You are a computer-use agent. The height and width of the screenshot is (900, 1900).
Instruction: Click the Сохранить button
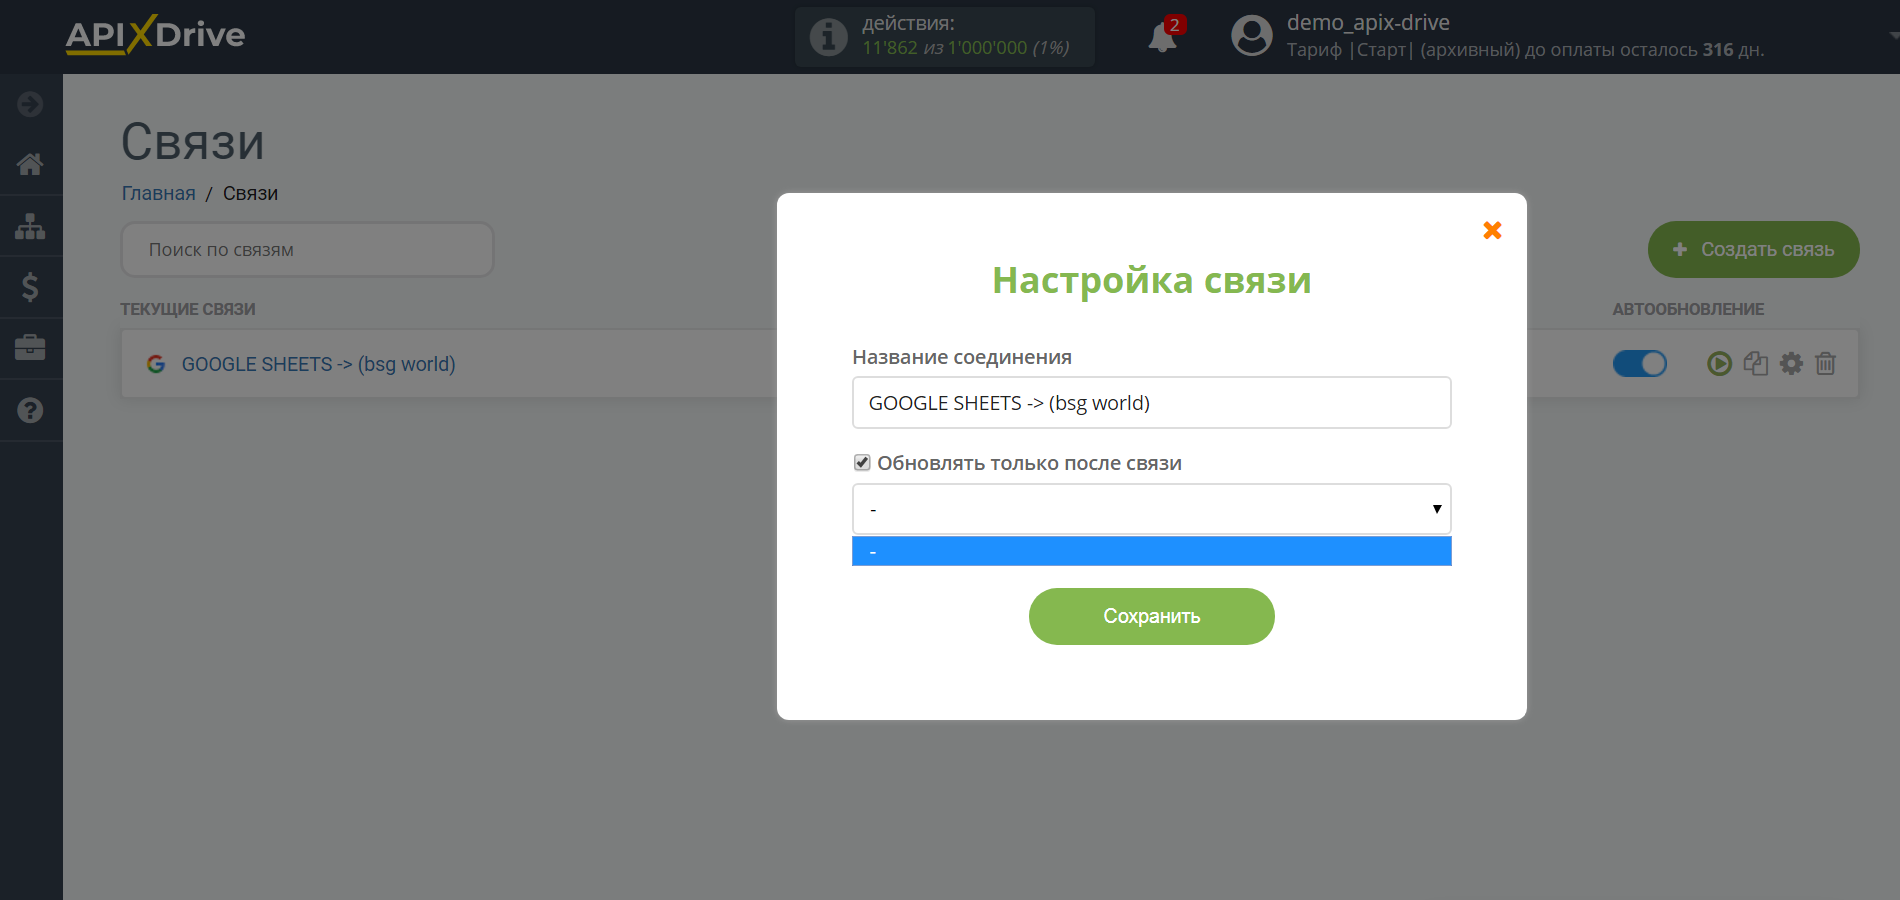point(1151,616)
